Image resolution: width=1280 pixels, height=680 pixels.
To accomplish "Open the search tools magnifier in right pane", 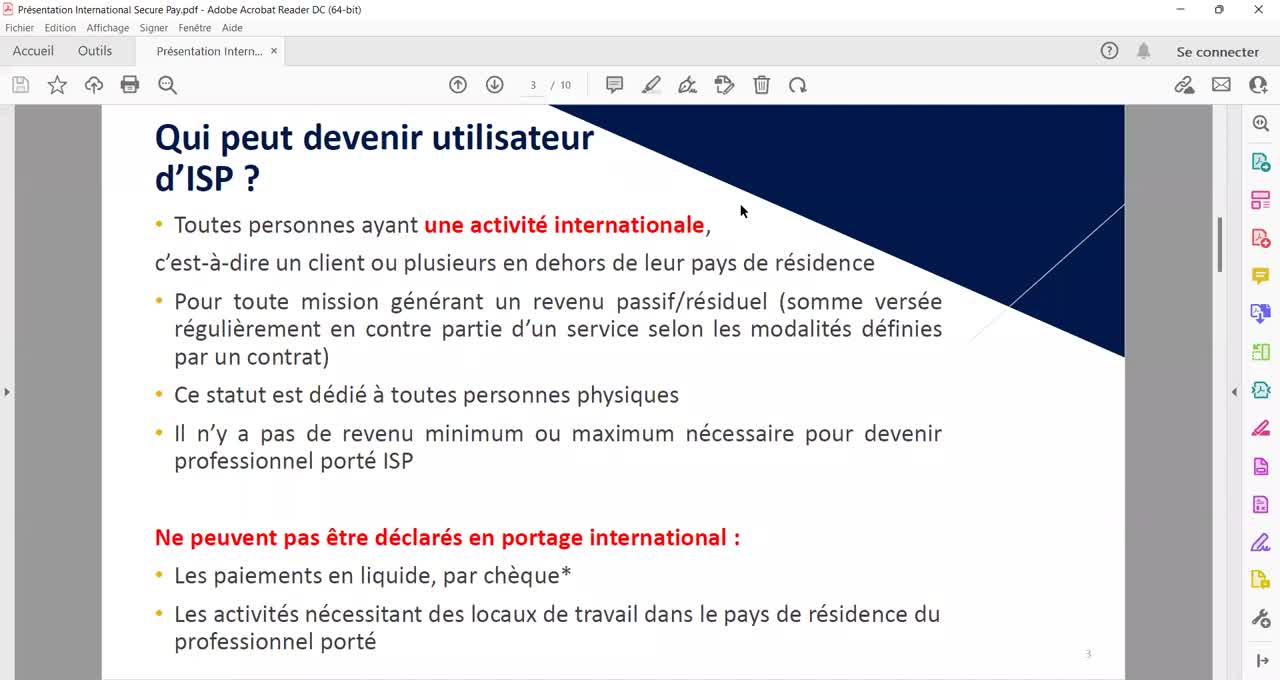I will (x=1260, y=124).
